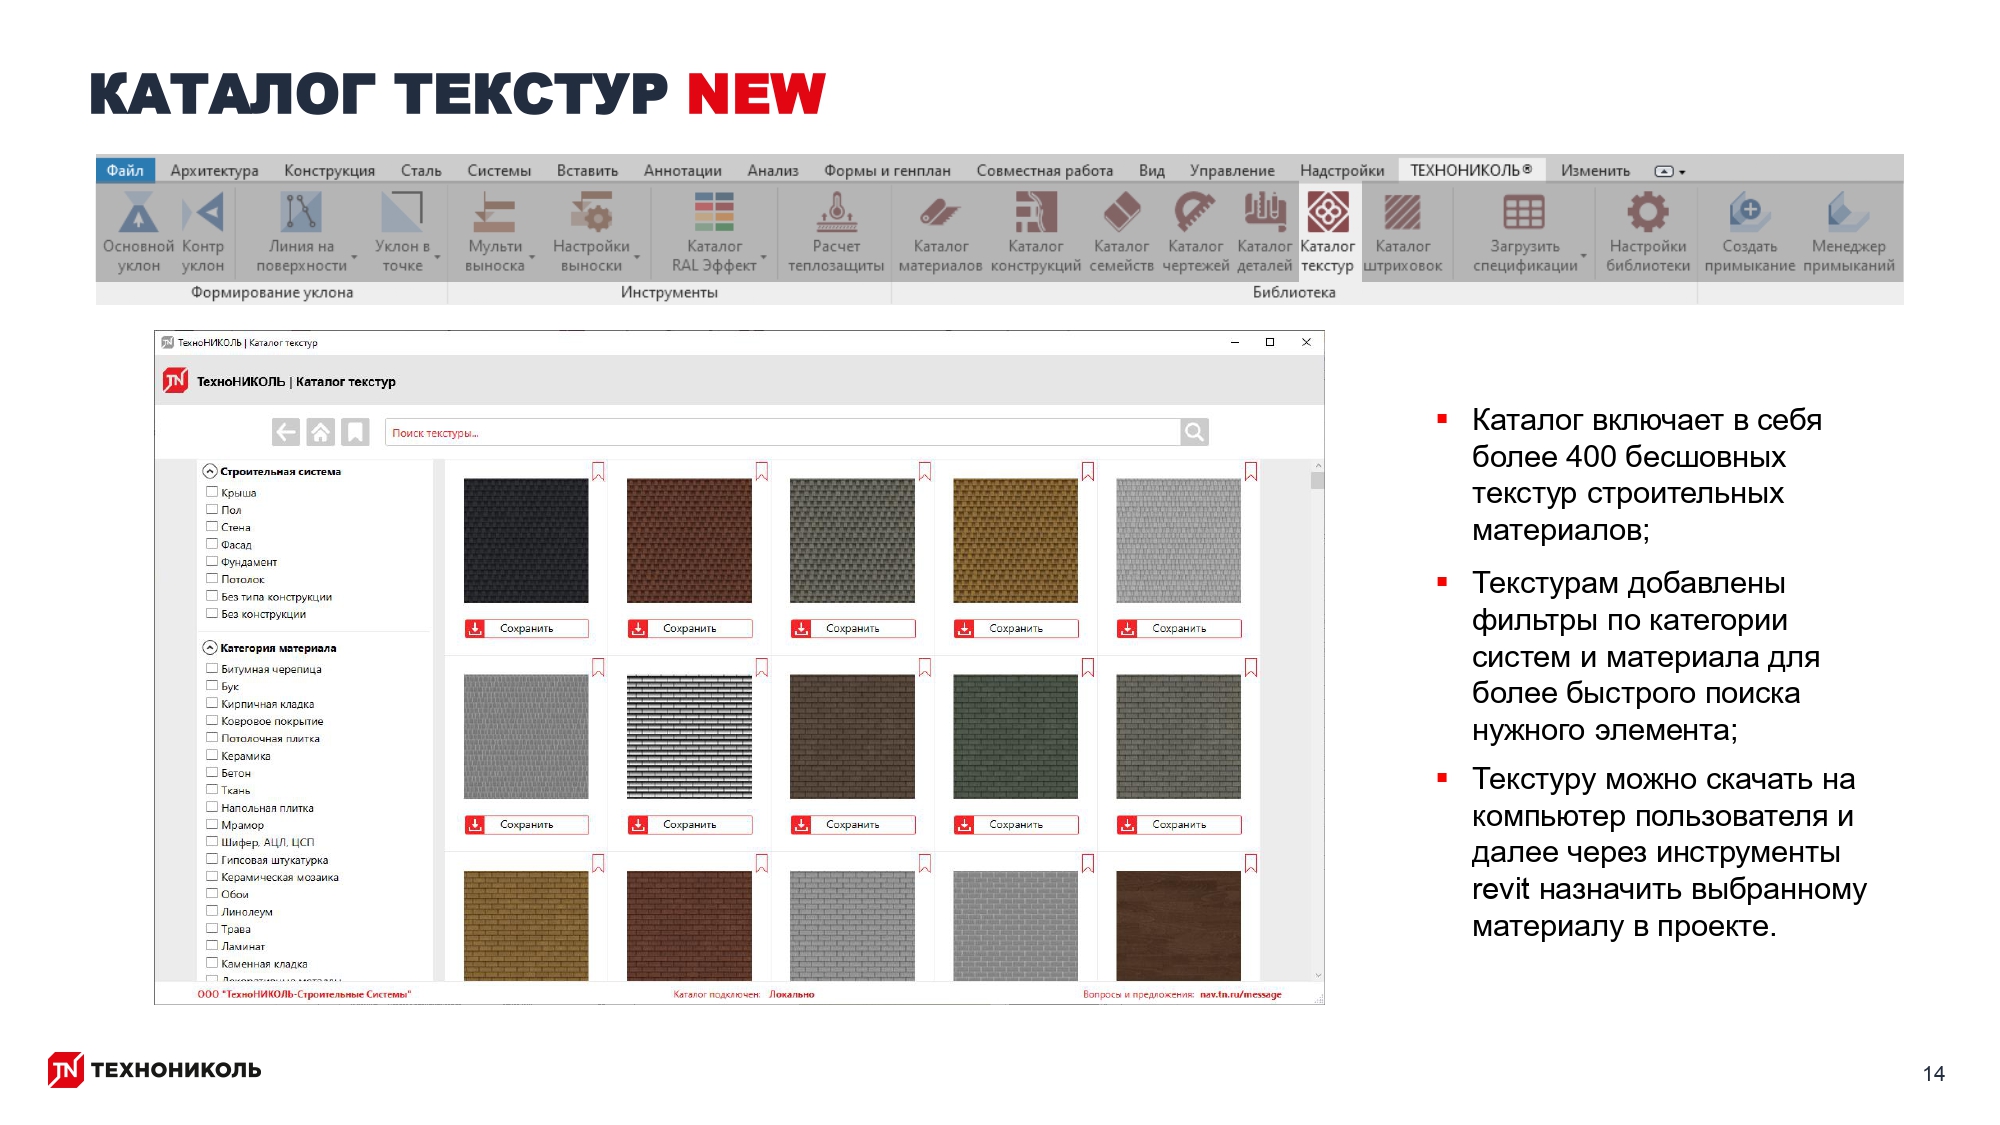
Task: Check the Кирпичная кладка filter
Action: tap(211, 703)
